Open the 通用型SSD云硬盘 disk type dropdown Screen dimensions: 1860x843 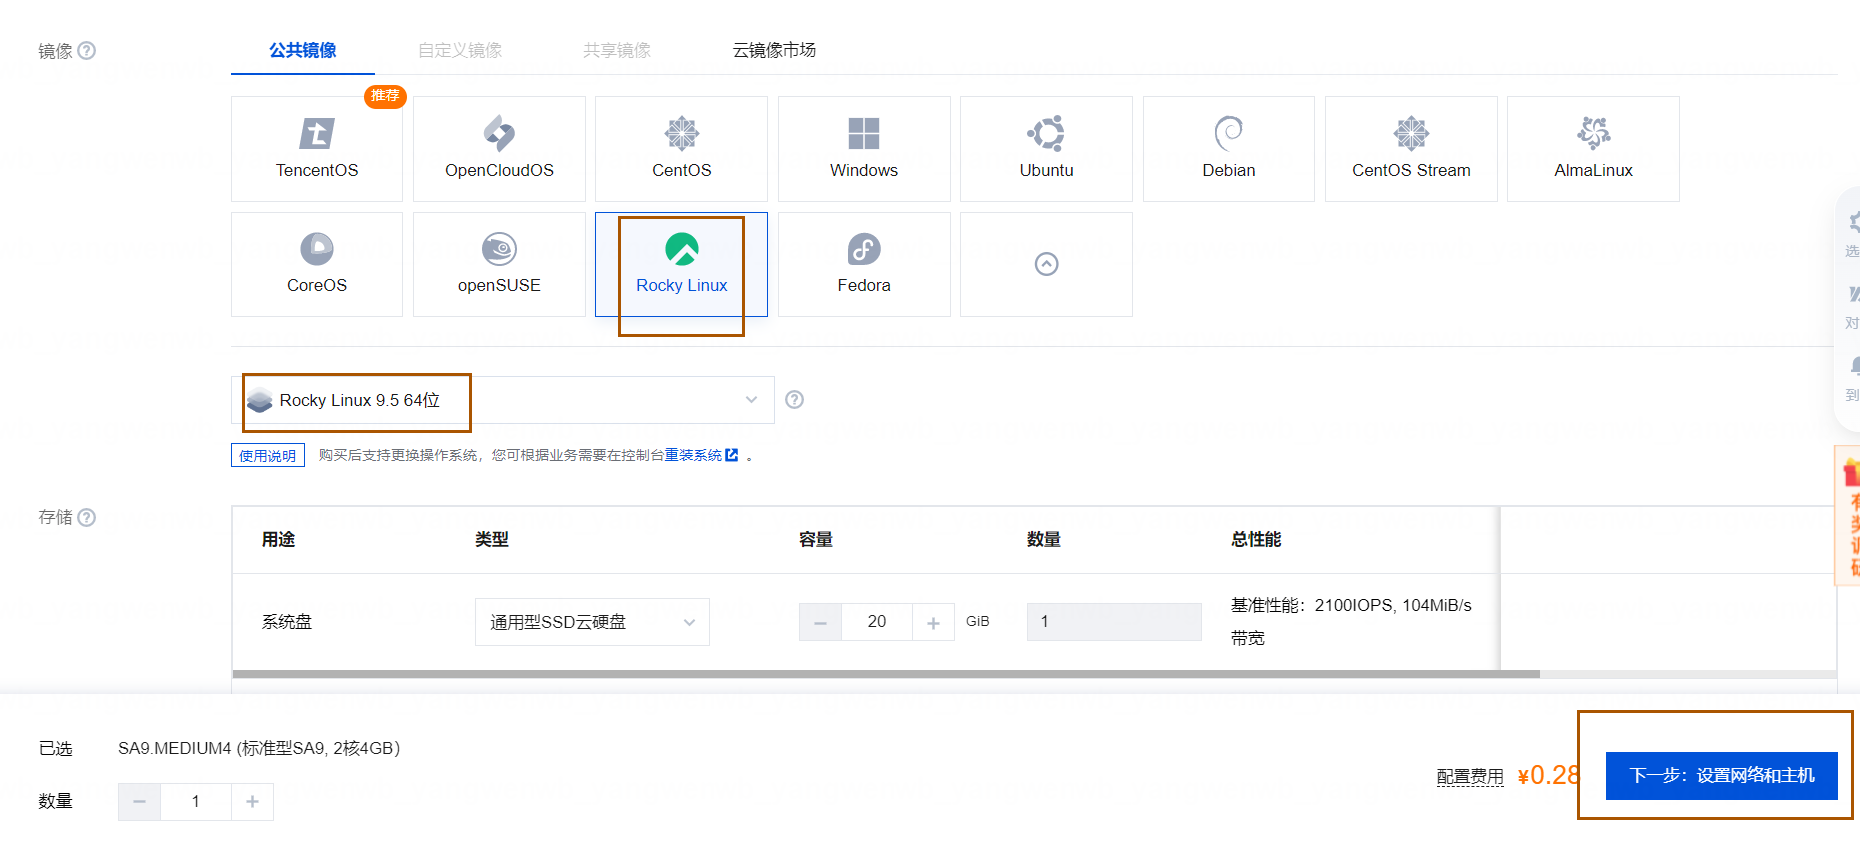(592, 622)
